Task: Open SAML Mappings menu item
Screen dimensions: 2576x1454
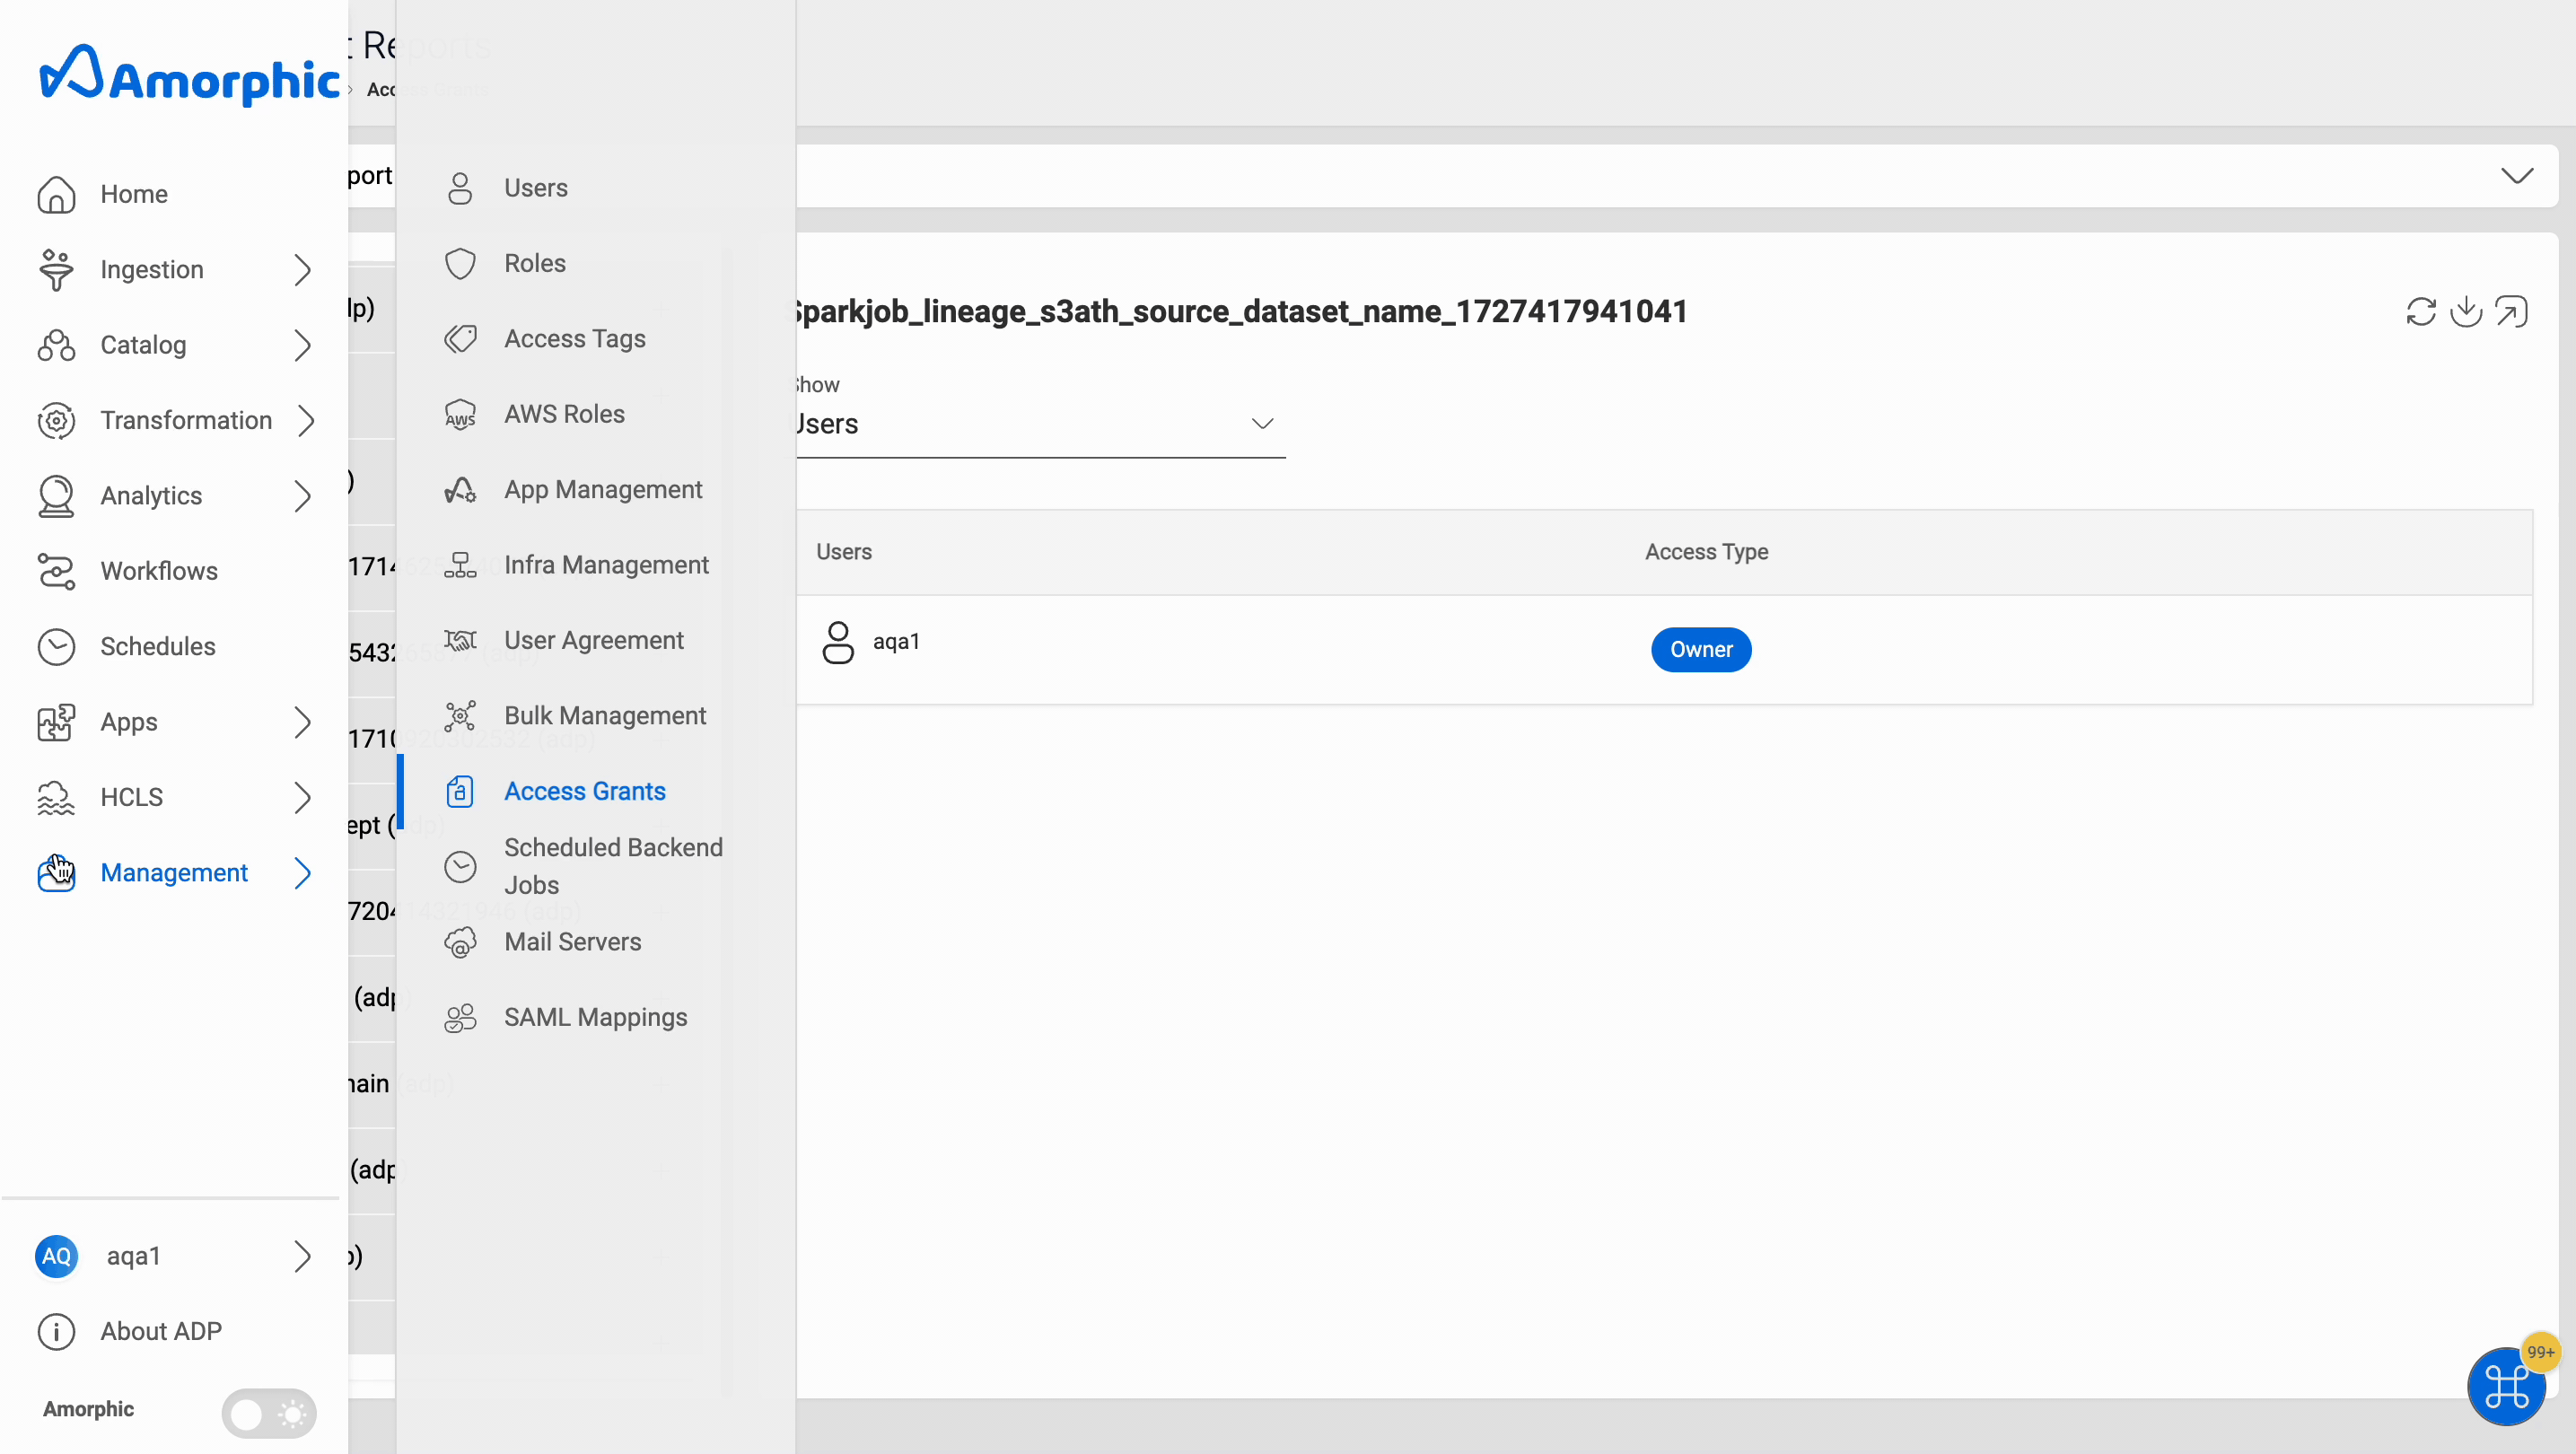Action: pos(595,1018)
